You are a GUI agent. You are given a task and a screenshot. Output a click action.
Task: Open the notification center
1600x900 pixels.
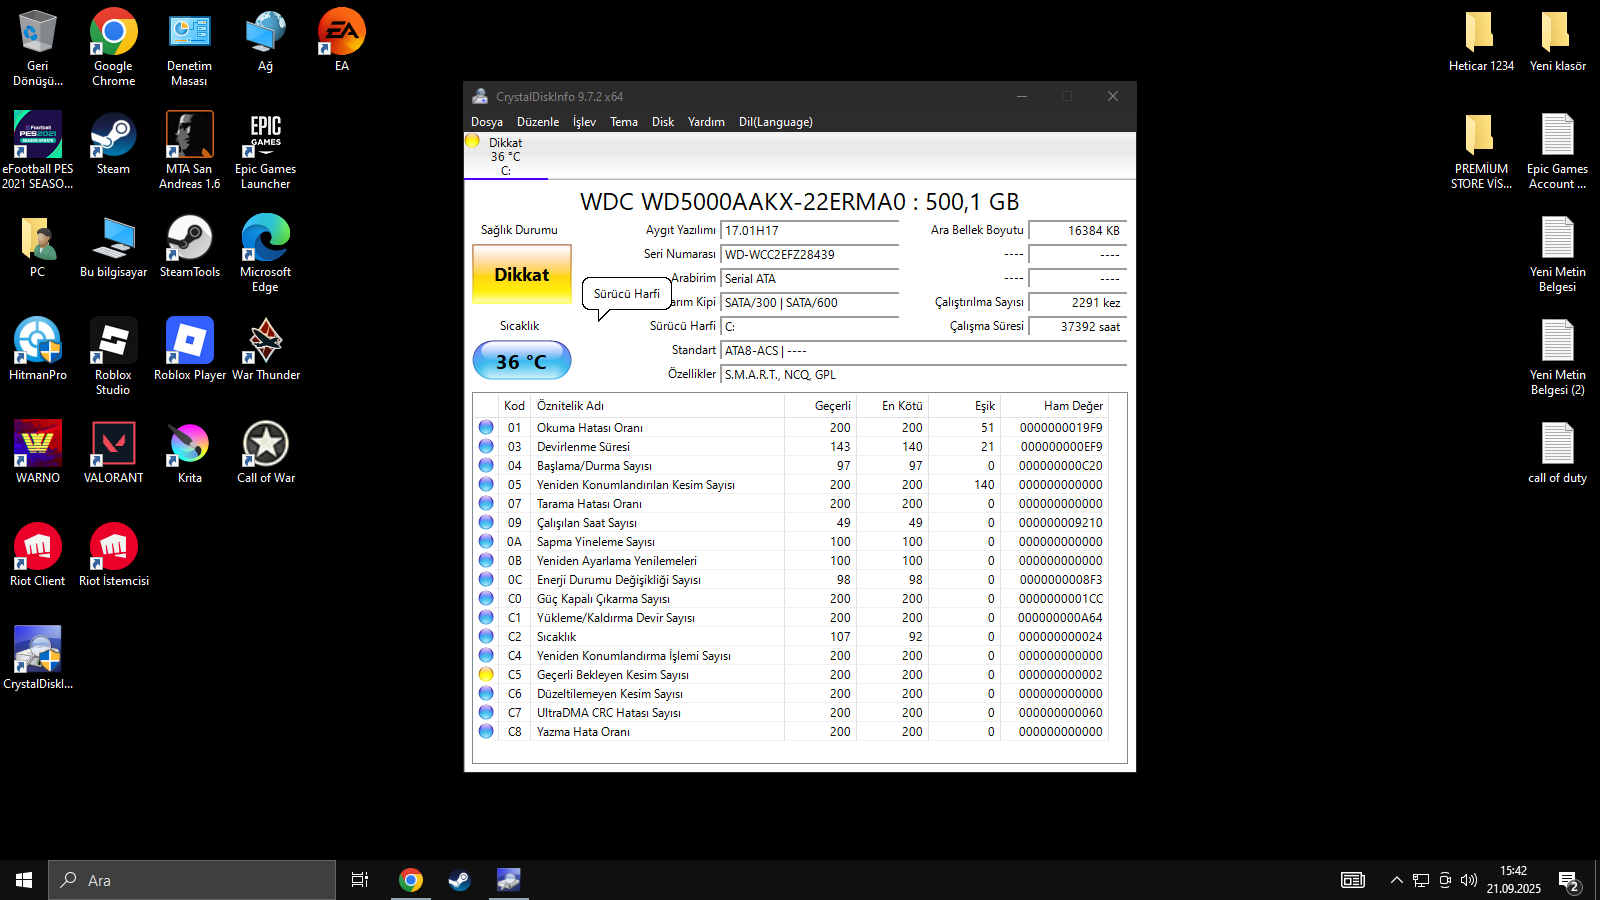pyautogui.click(x=1568, y=881)
